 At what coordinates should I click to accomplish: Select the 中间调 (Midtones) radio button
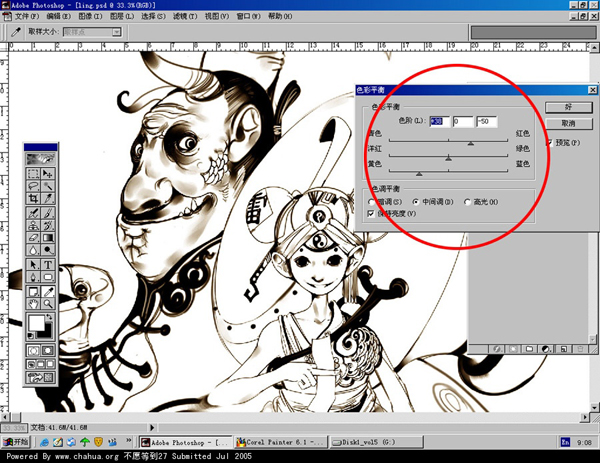(x=416, y=202)
